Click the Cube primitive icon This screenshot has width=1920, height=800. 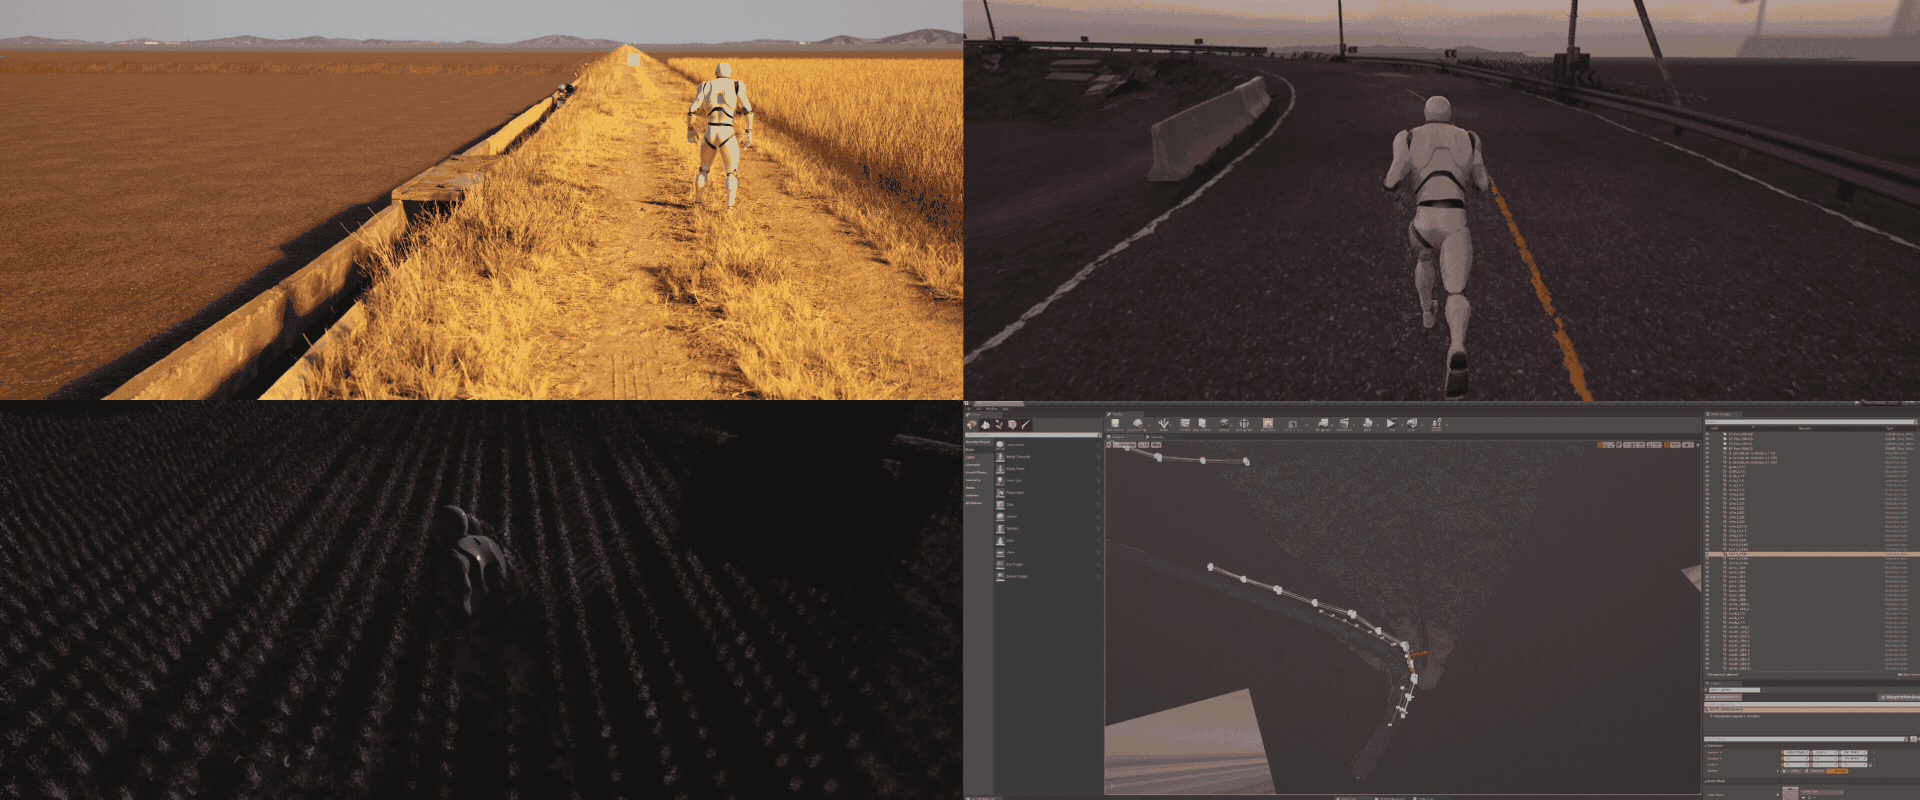pyautogui.click(x=1000, y=504)
